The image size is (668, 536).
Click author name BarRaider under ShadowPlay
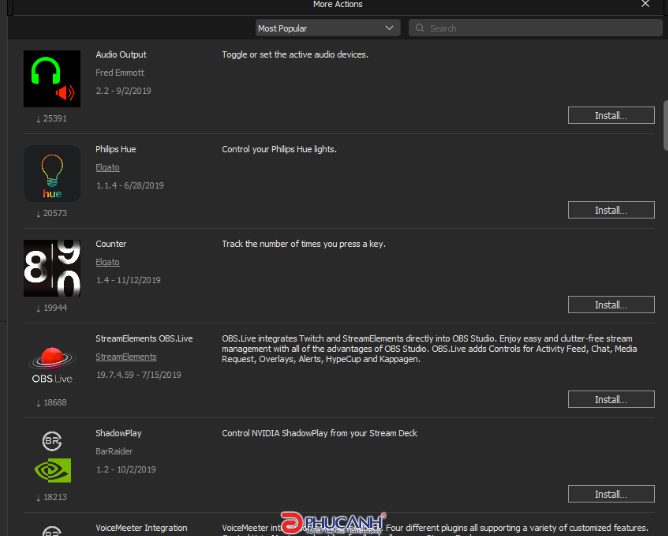(114, 451)
